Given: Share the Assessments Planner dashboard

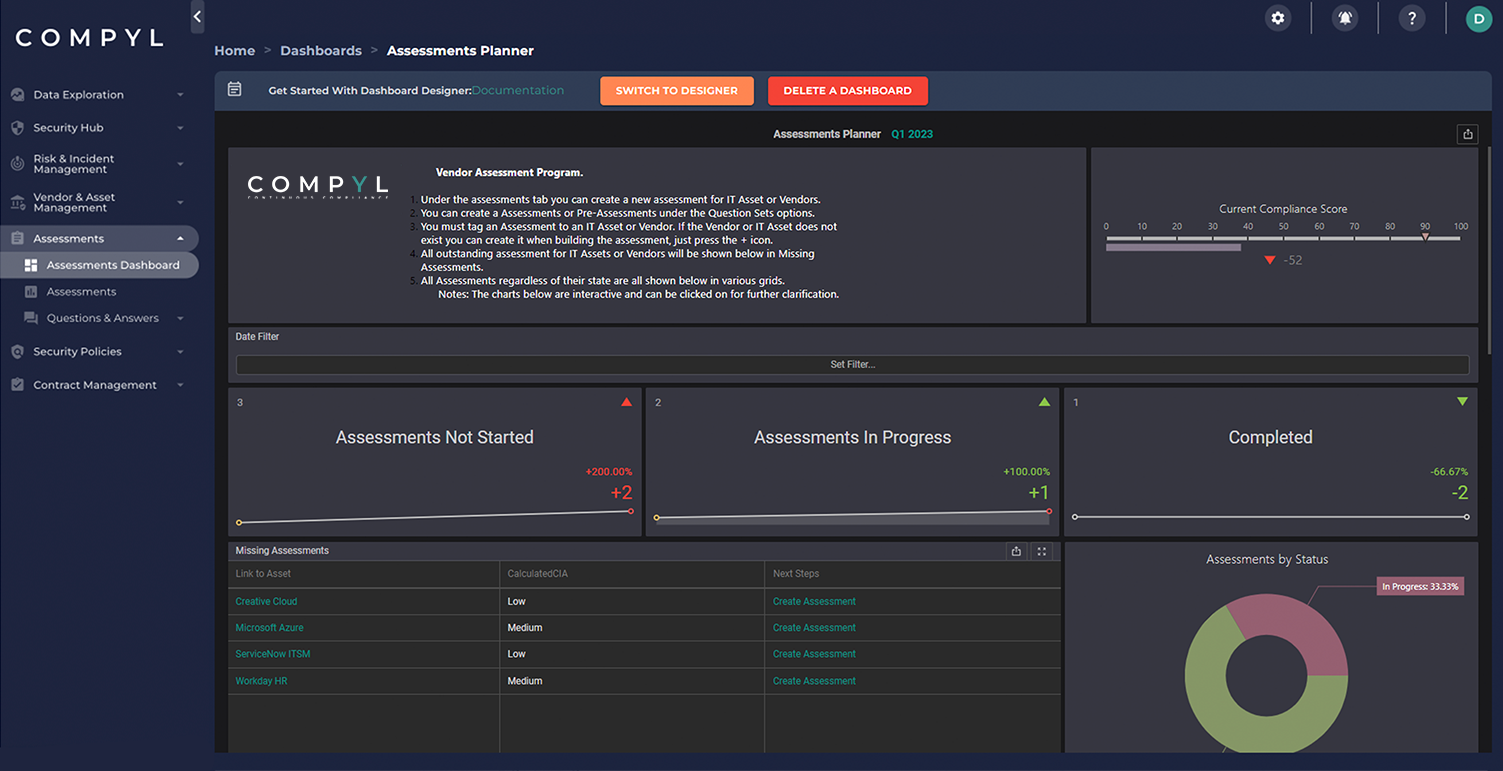Looking at the screenshot, I should (1467, 133).
